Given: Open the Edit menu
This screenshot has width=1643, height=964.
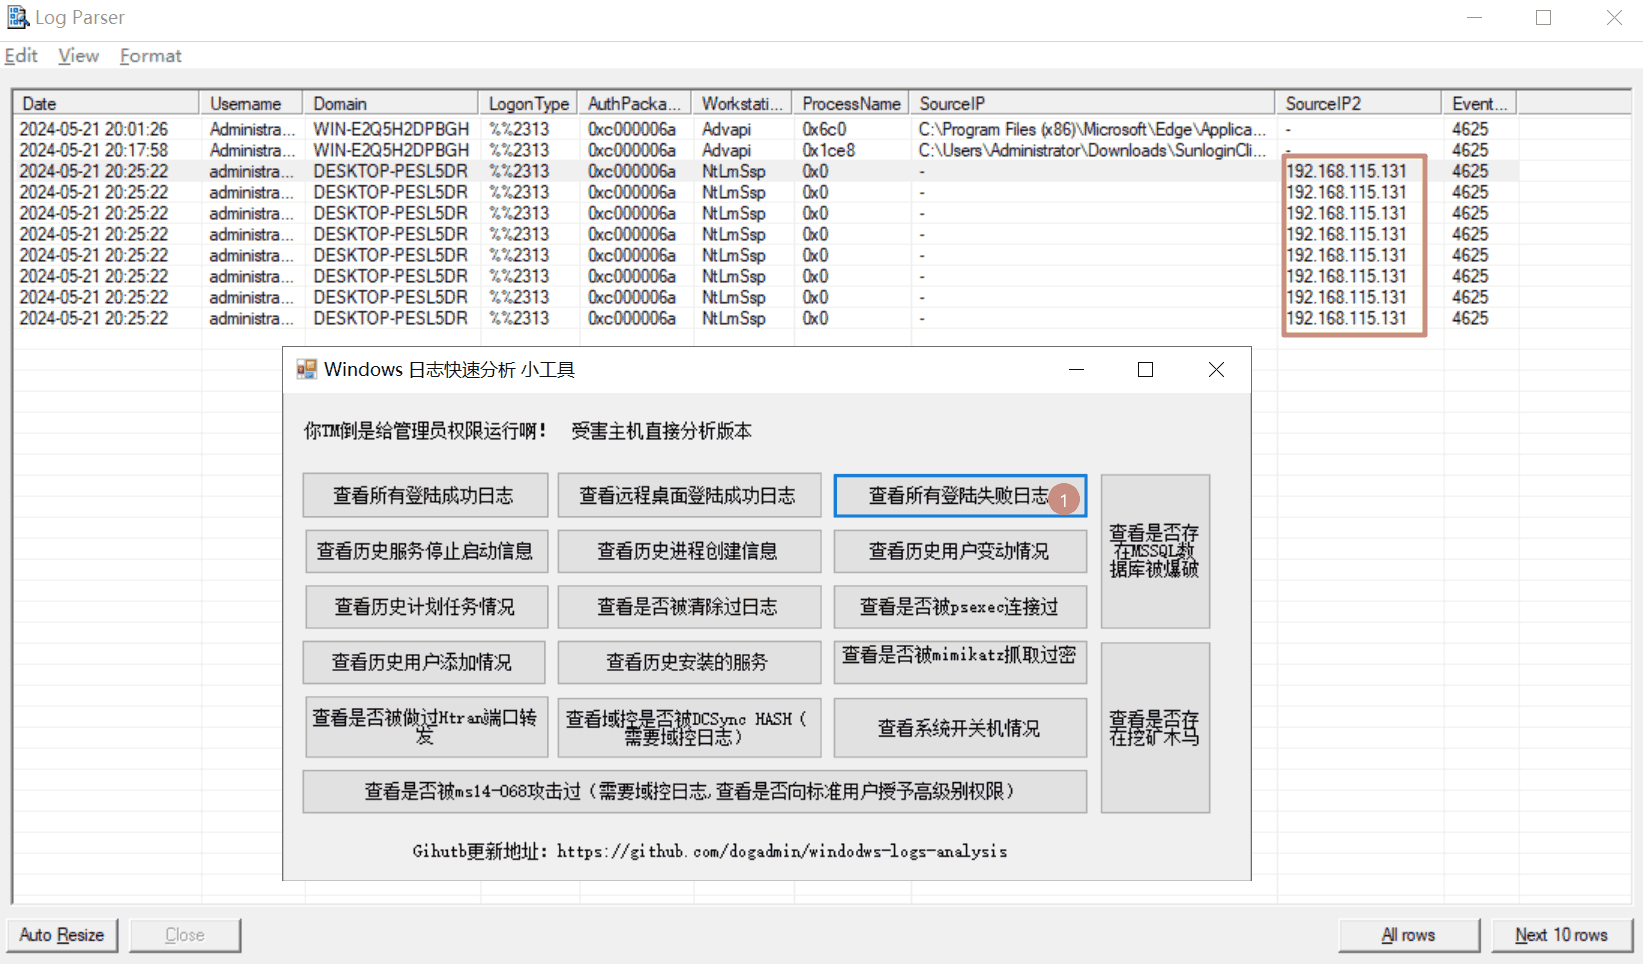Looking at the screenshot, I should [21, 56].
